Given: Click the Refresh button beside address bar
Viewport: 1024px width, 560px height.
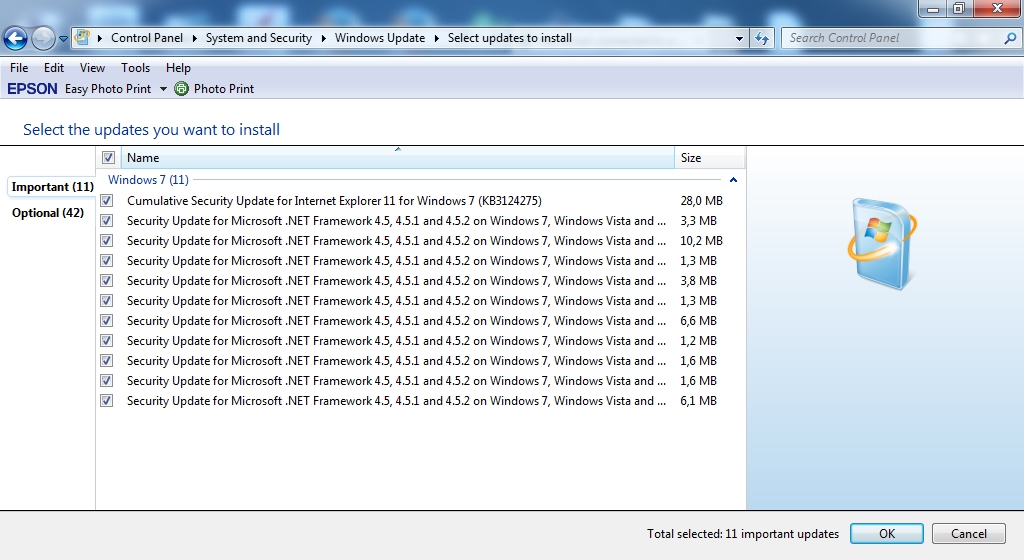Looking at the screenshot, I should [761, 39].
